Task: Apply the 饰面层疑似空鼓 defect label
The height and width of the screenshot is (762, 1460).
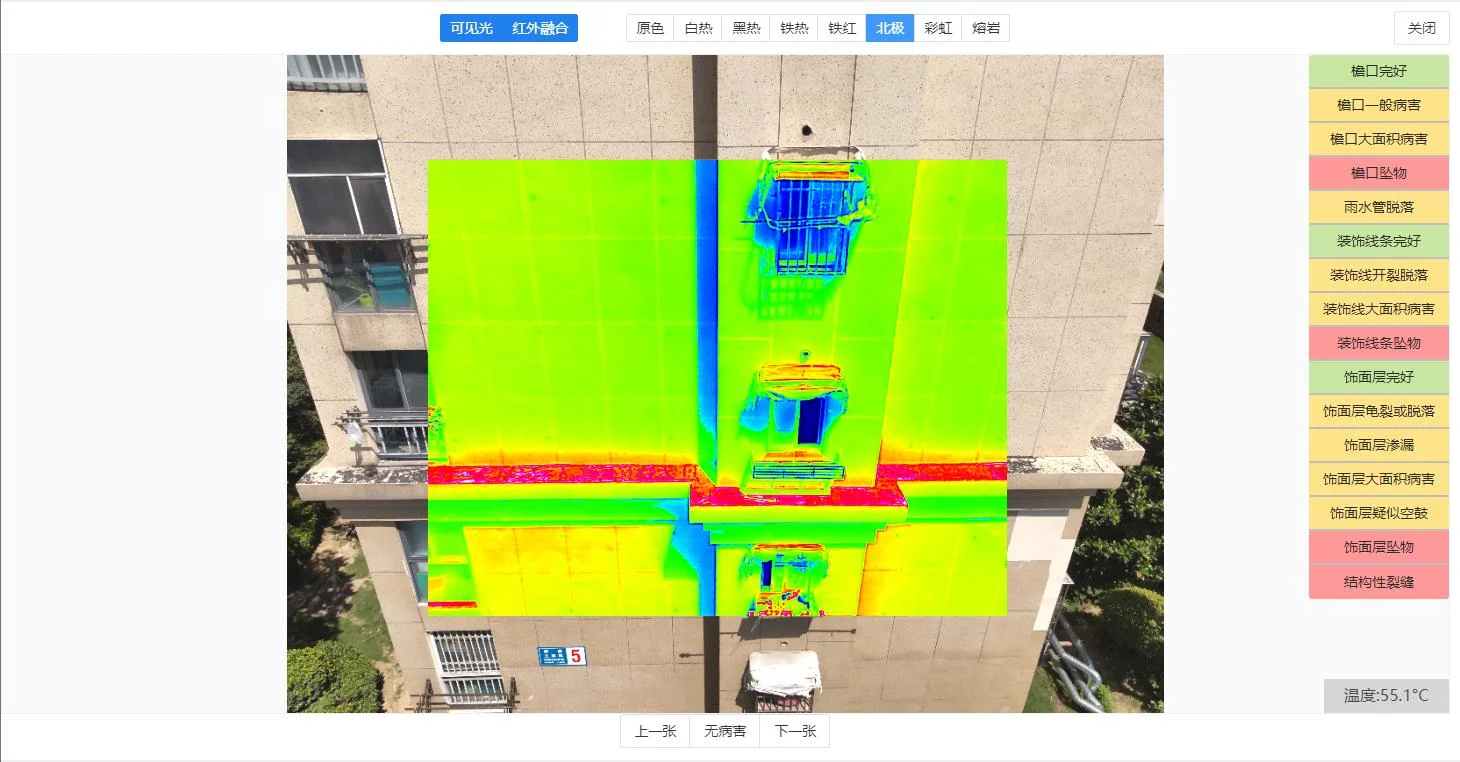Action: pyautogui.click(x=1379, y=513)
